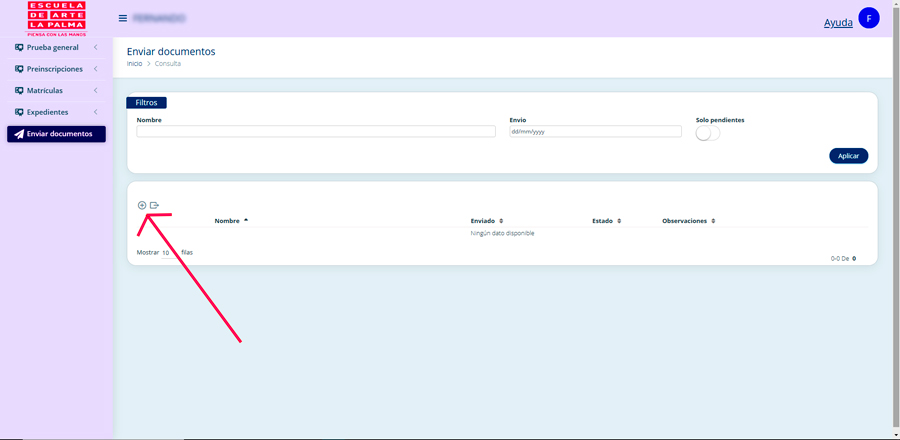
Task: Click the add new document plus icon
Action: [142, 205]
